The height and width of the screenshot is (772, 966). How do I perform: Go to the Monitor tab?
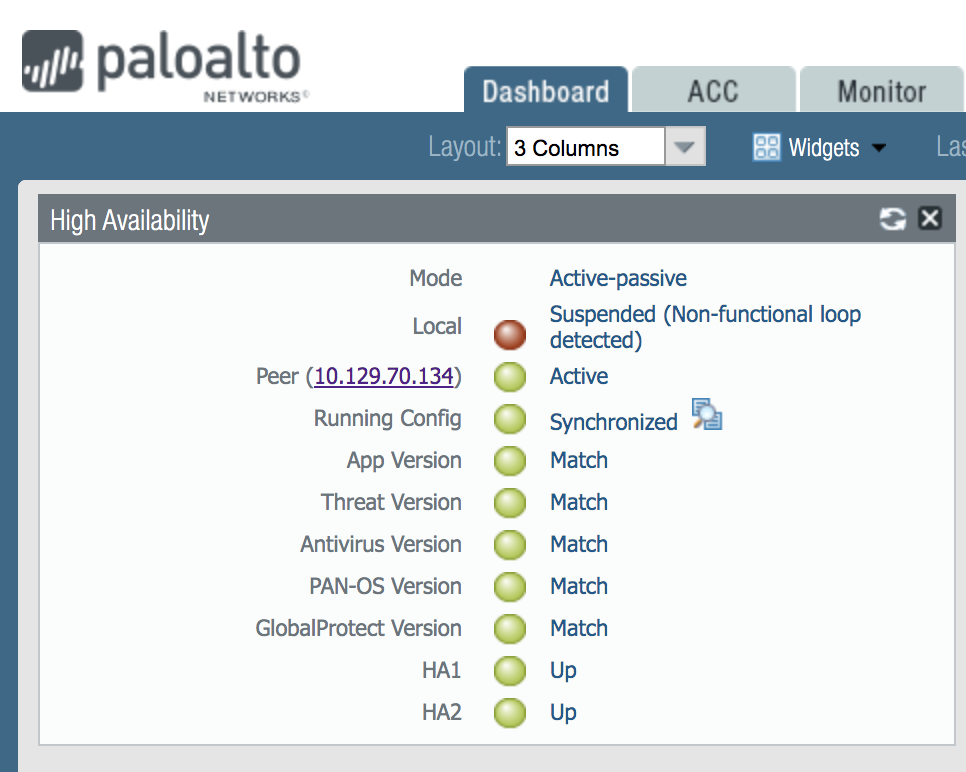(x=882, y=92)
